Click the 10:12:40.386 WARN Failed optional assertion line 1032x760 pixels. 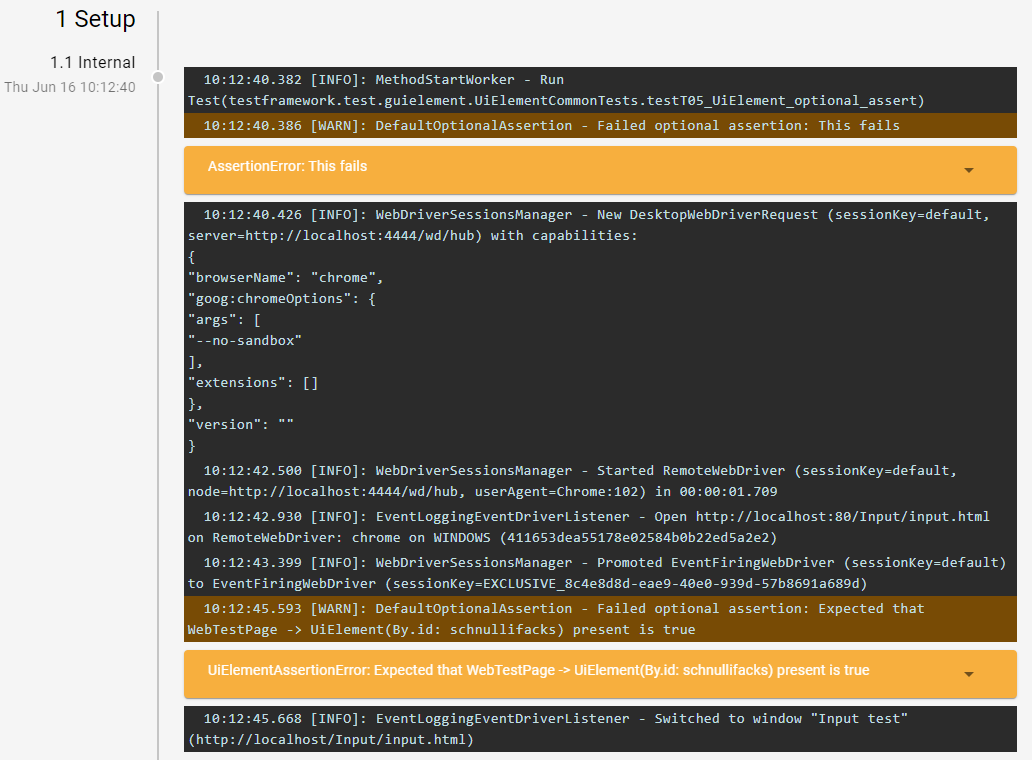click(x=600, y=126)
